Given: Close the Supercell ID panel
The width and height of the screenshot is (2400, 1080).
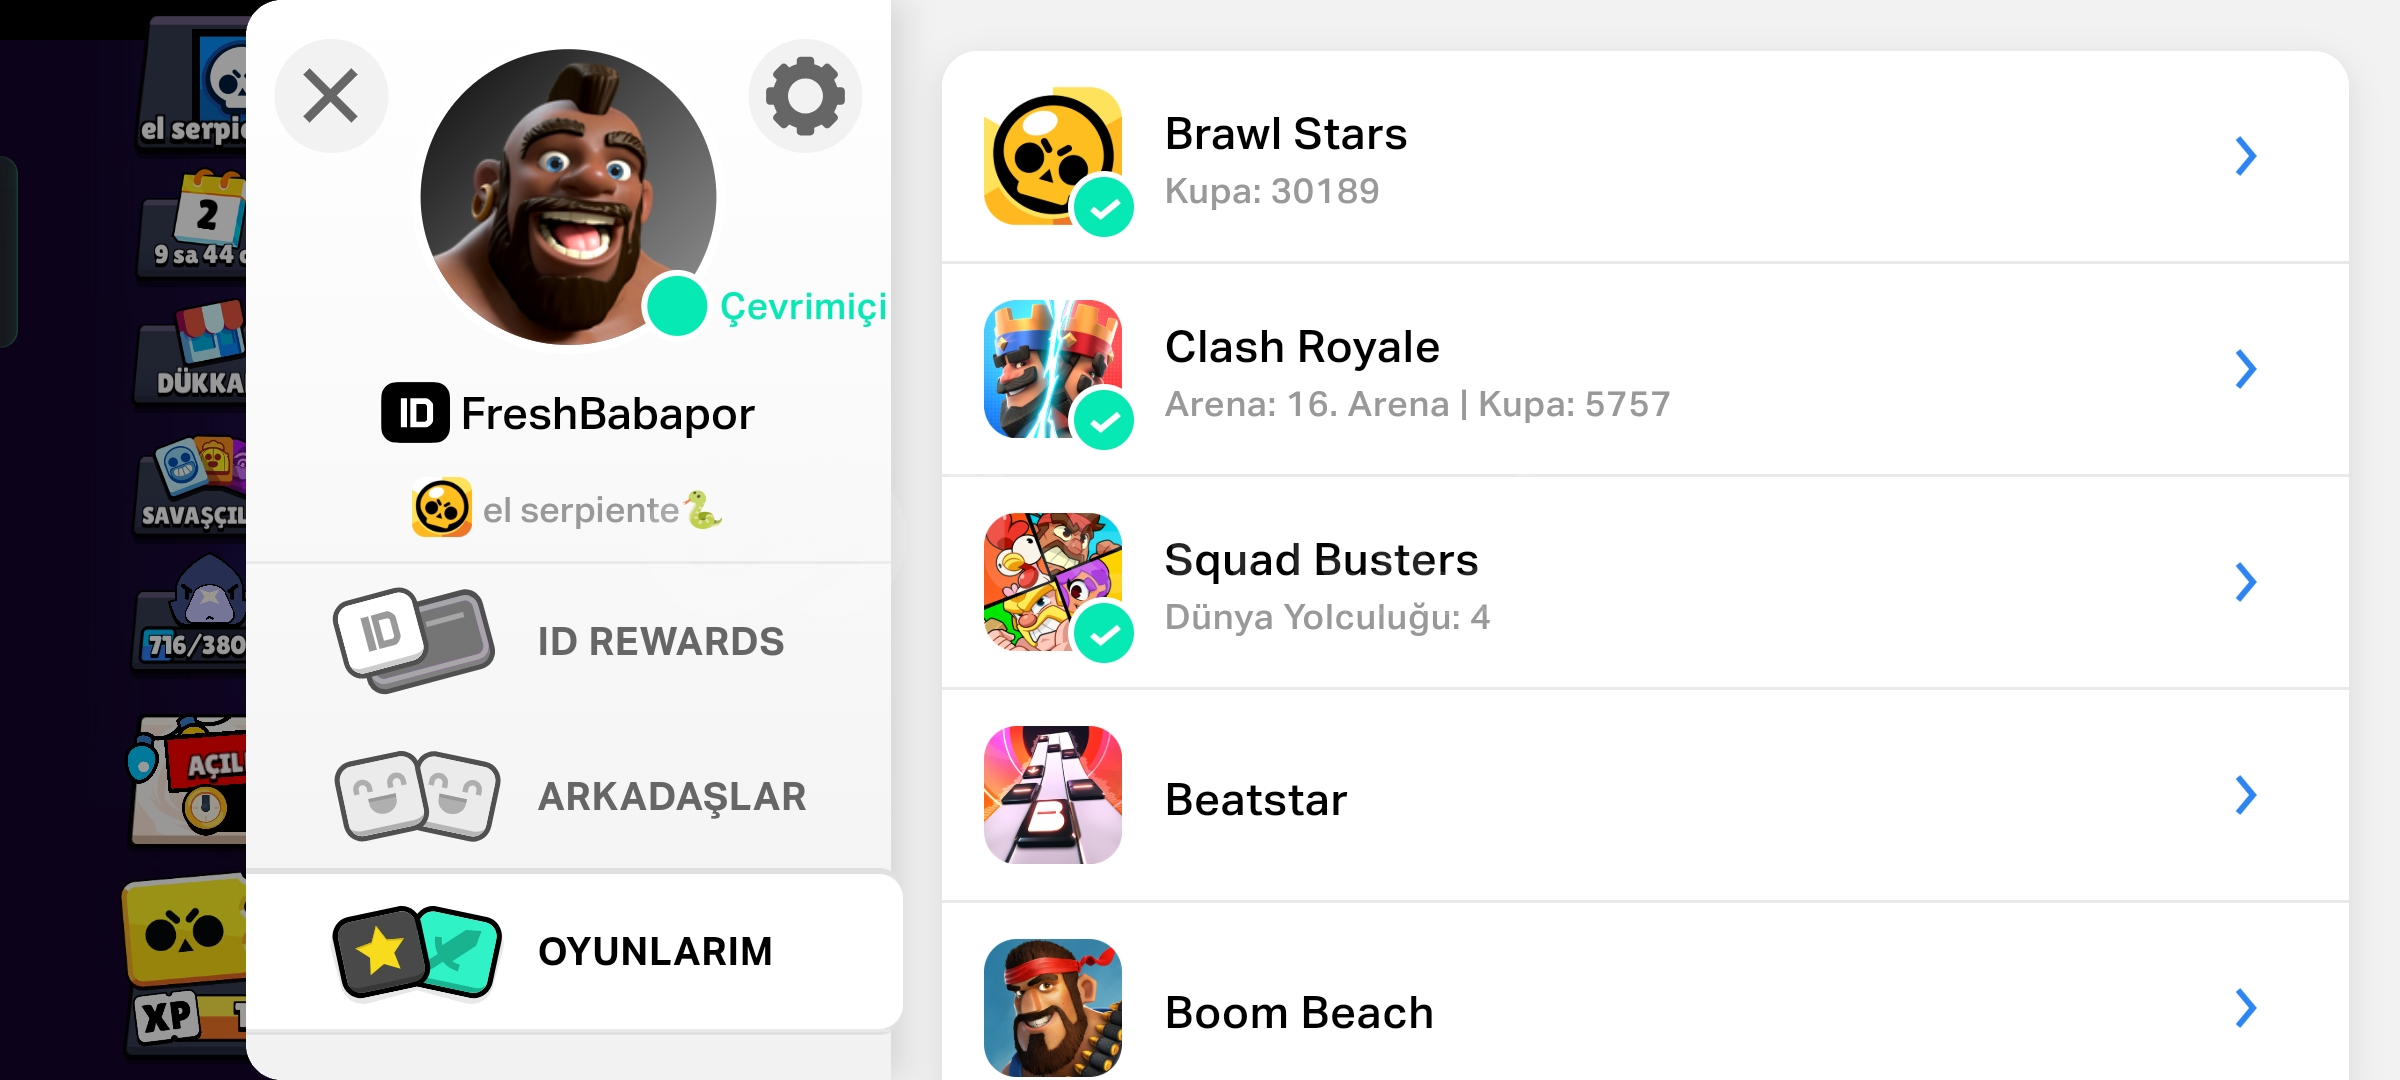Looking at the screenshot, I should [331, 96].
